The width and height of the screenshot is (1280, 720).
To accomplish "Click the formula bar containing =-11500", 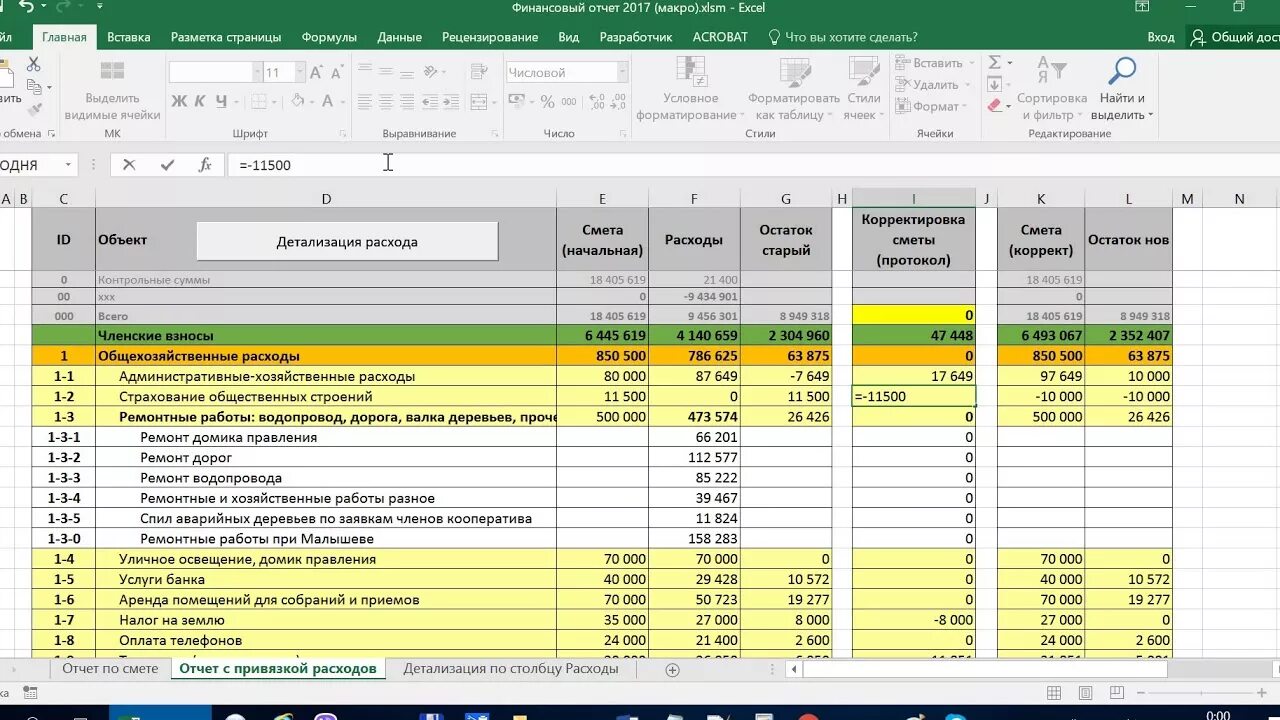I will tap(754, 165).
